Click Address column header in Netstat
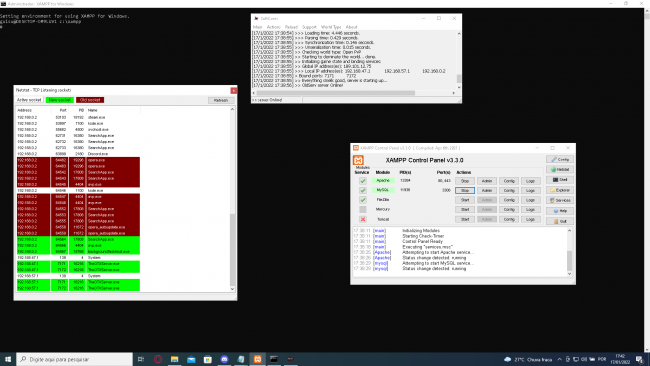The image size is (650, 366). point(33,110)
